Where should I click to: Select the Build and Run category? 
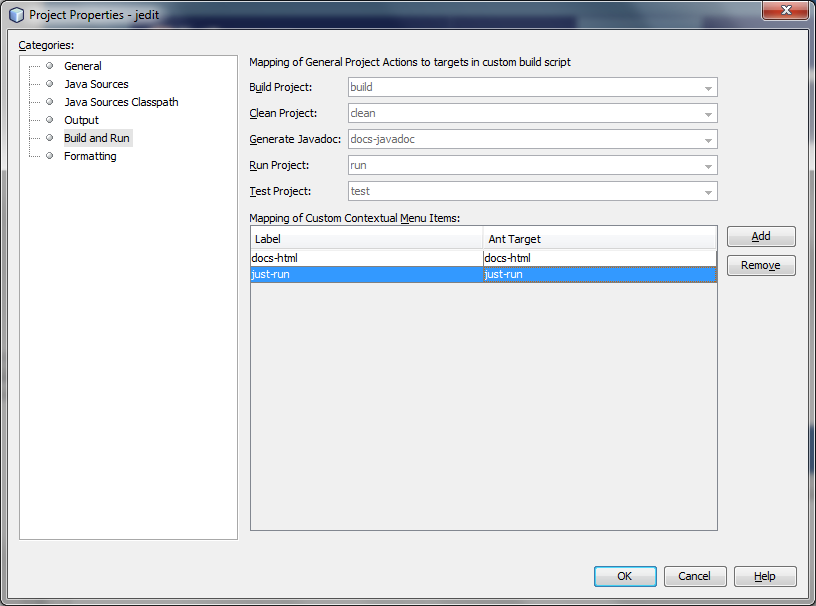click(x=97, y=138)
